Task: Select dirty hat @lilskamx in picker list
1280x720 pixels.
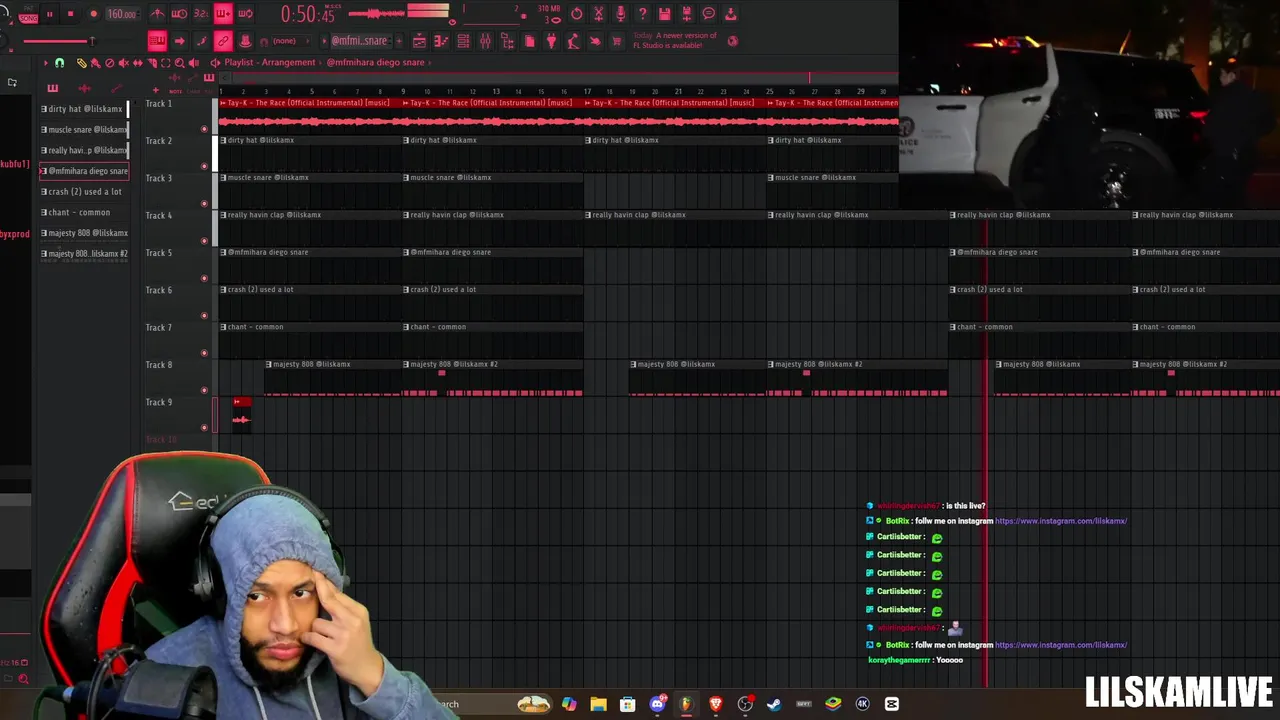Action: [84, 109]
